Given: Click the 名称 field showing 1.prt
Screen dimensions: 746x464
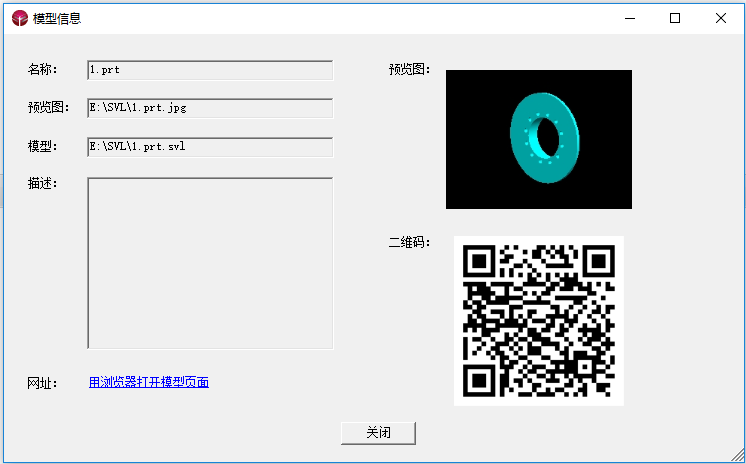Looking at the screenshot, I should [210, 70].
